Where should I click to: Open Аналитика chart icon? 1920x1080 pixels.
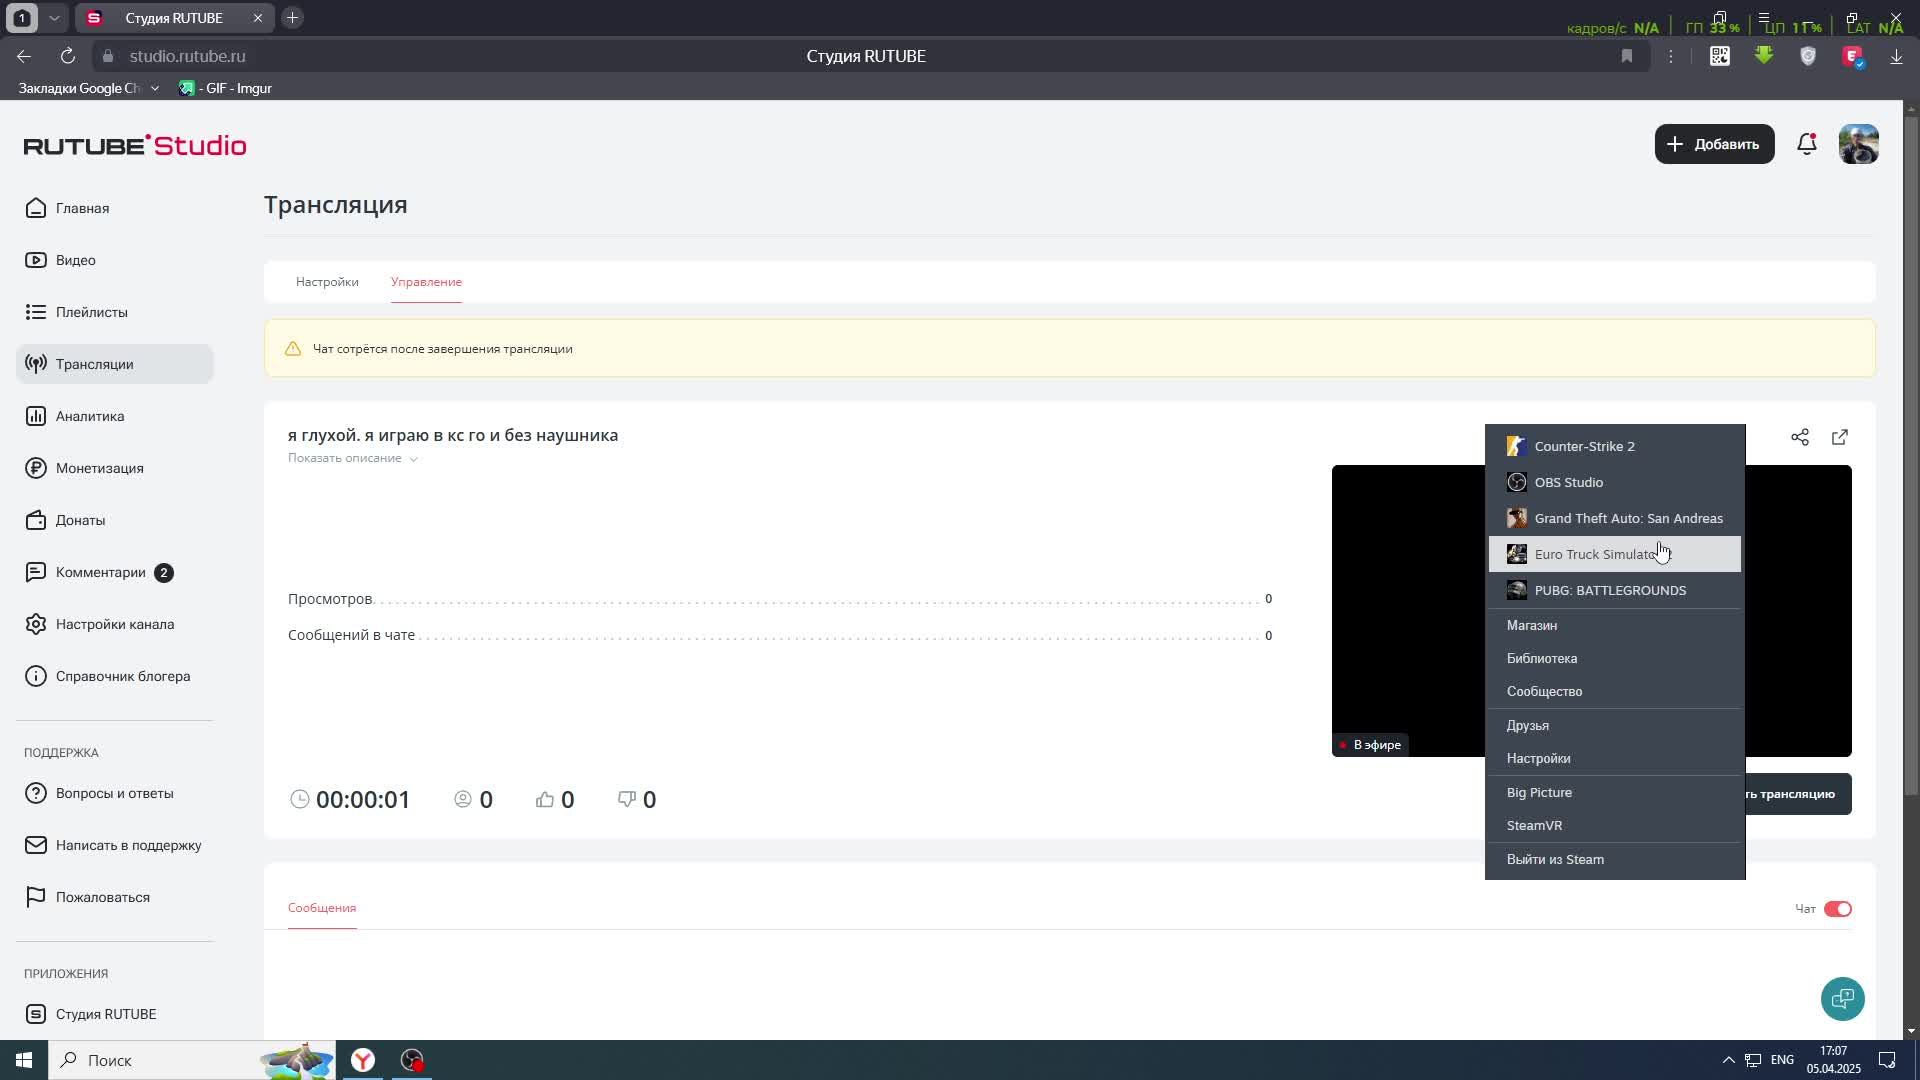pos(36,416)
